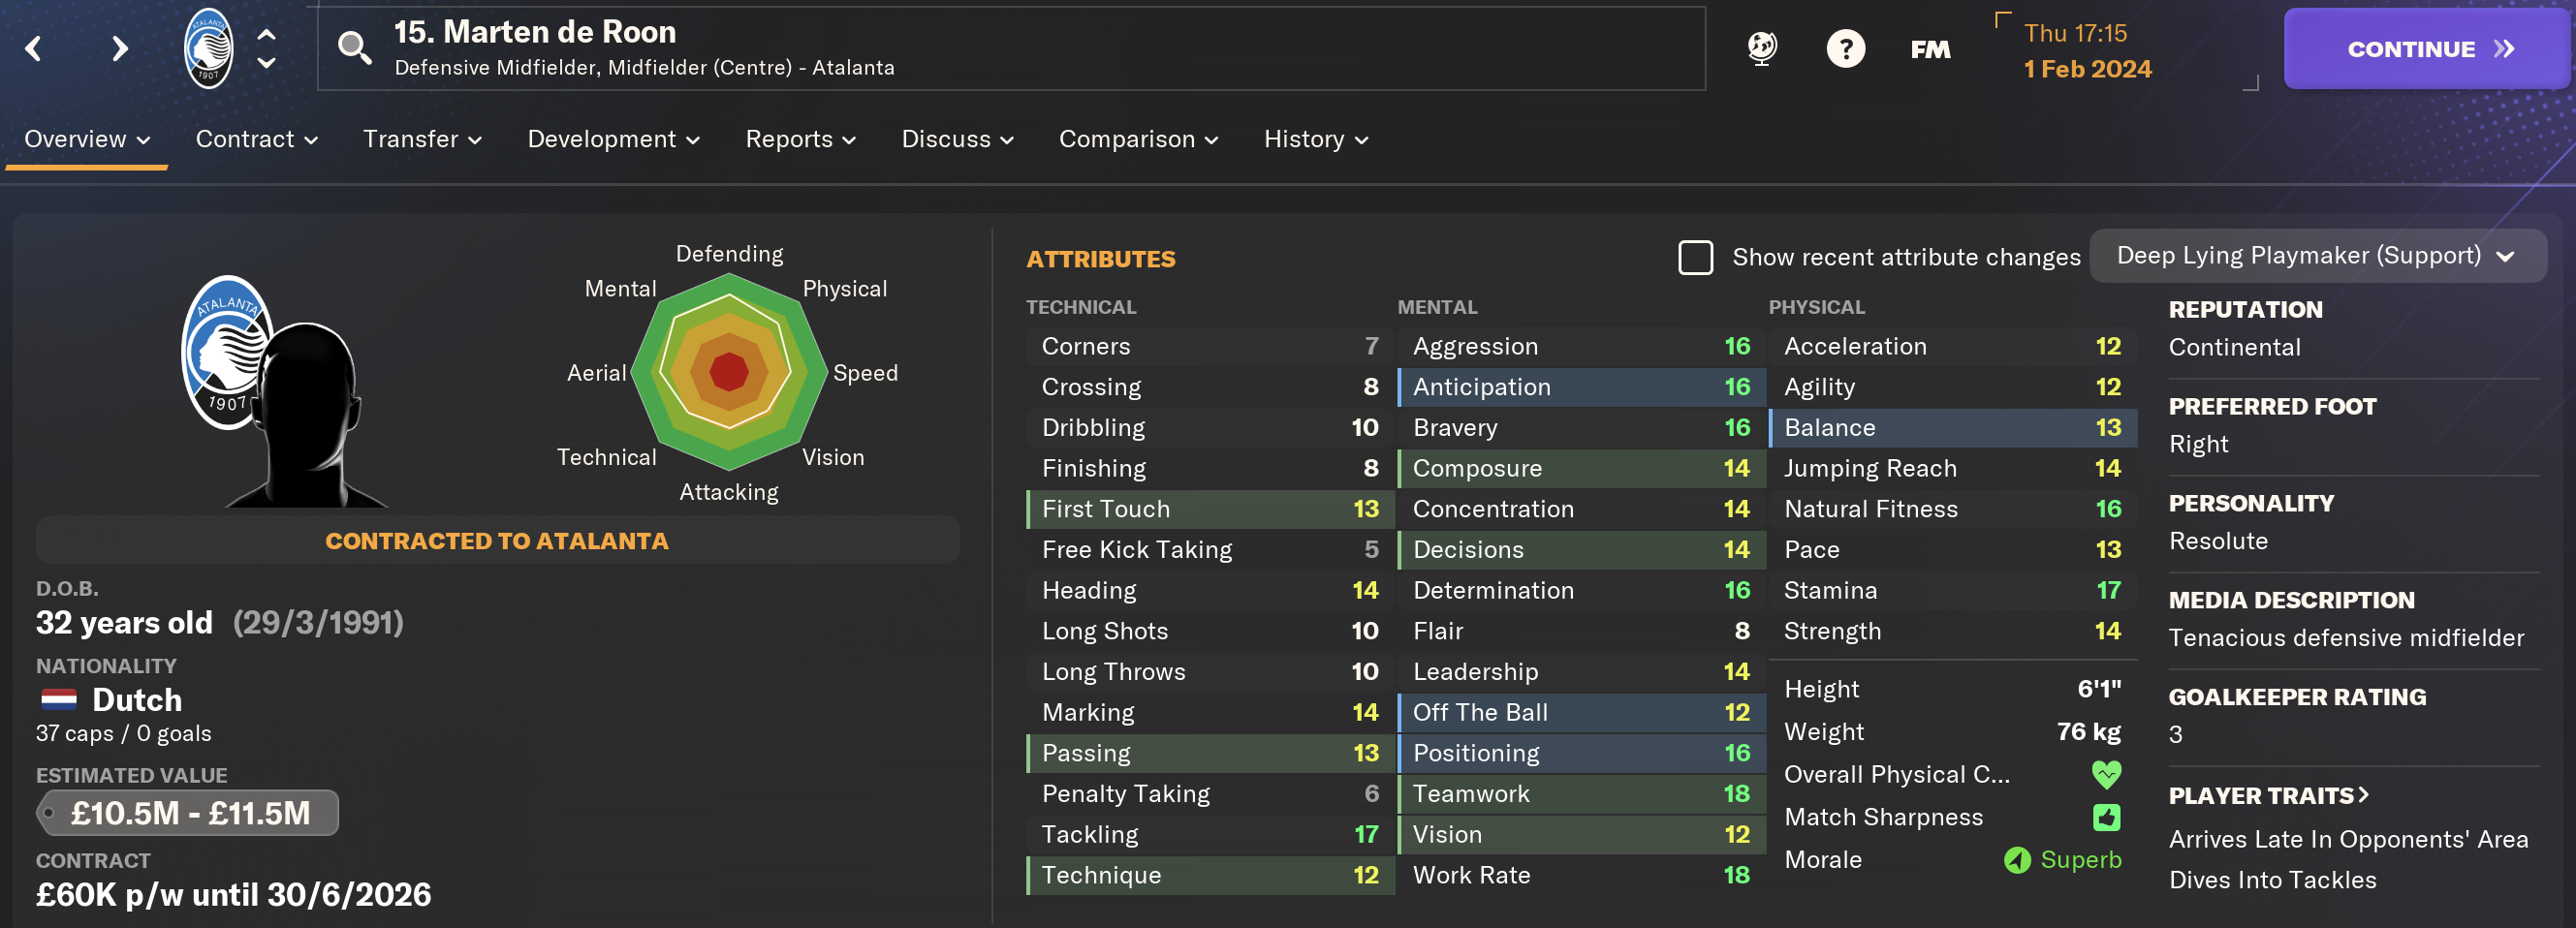Click the search magnifying glass icon
The width and height of the screenshot is (2576, 928).
[354, 48]
